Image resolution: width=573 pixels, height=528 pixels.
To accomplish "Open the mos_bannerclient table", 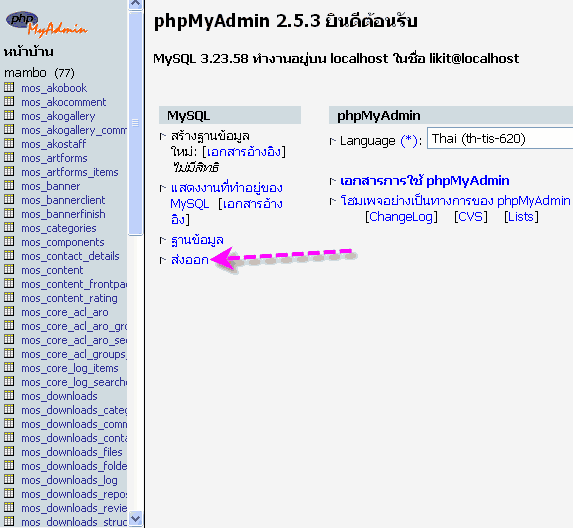I will [x=63, y=200].
